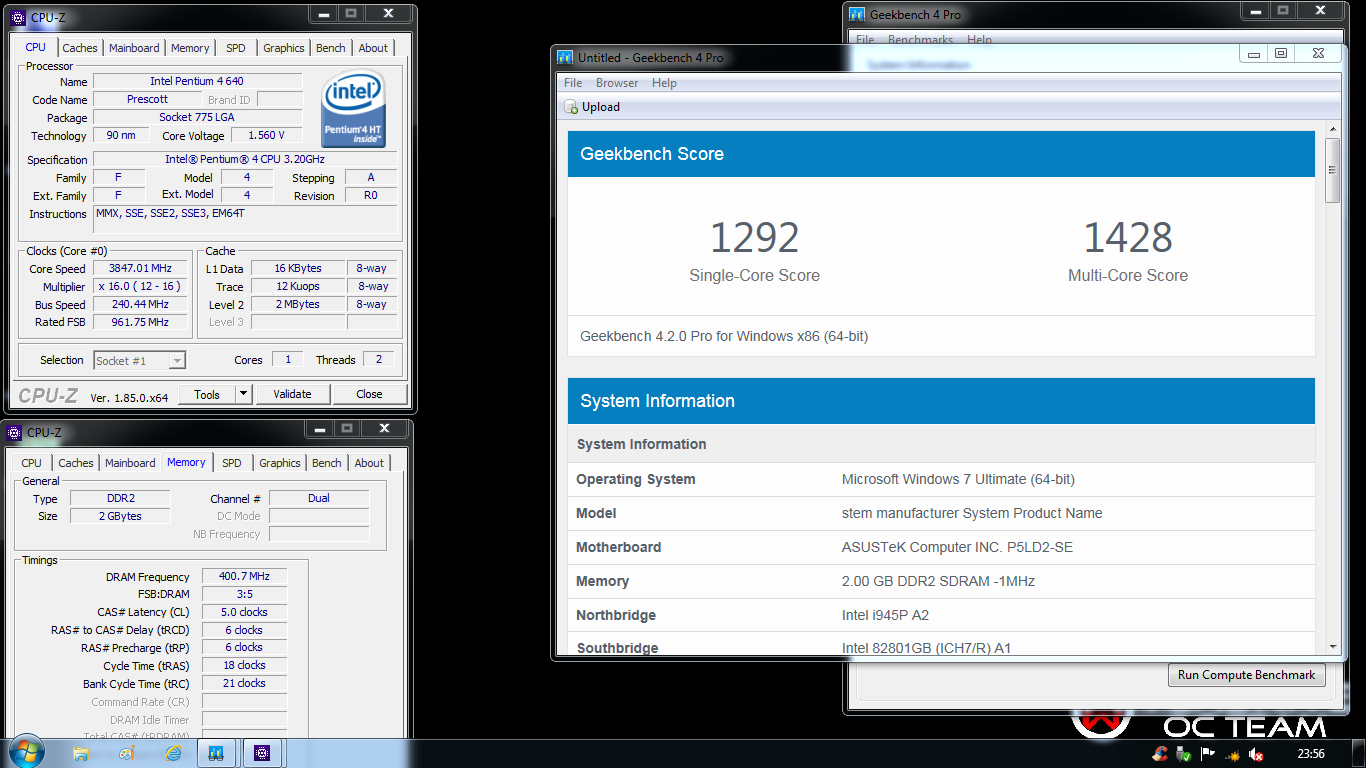Click the CPU-Z title bar icon in the Processor window

click(x=17, y=17)
